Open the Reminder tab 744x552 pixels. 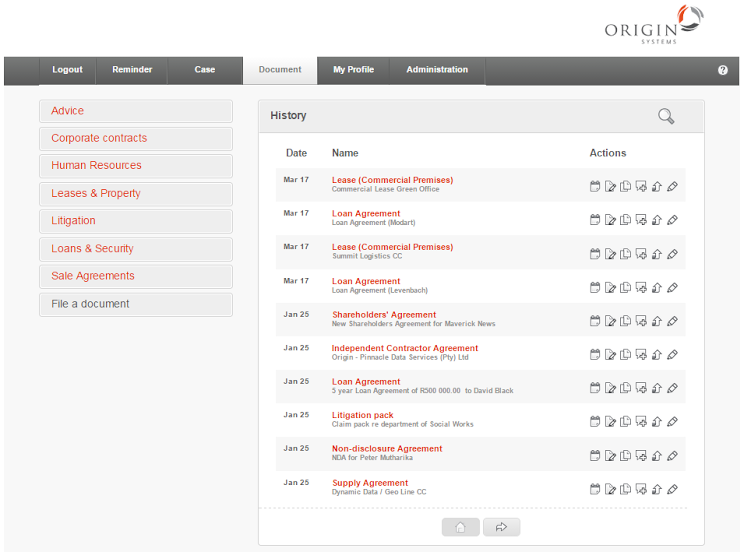tap(132, 70)
